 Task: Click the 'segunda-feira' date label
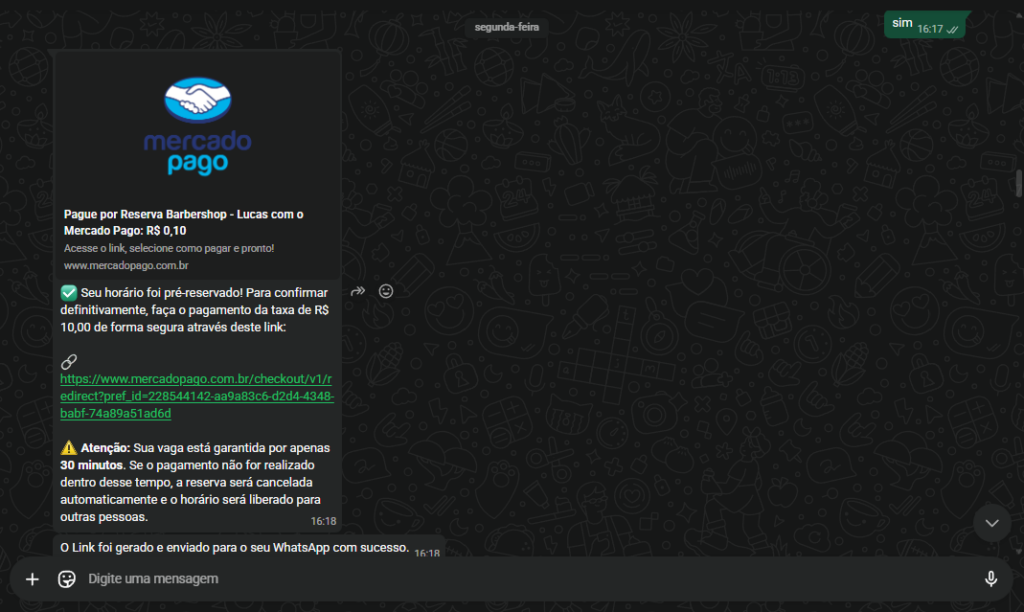pos(507,27)
